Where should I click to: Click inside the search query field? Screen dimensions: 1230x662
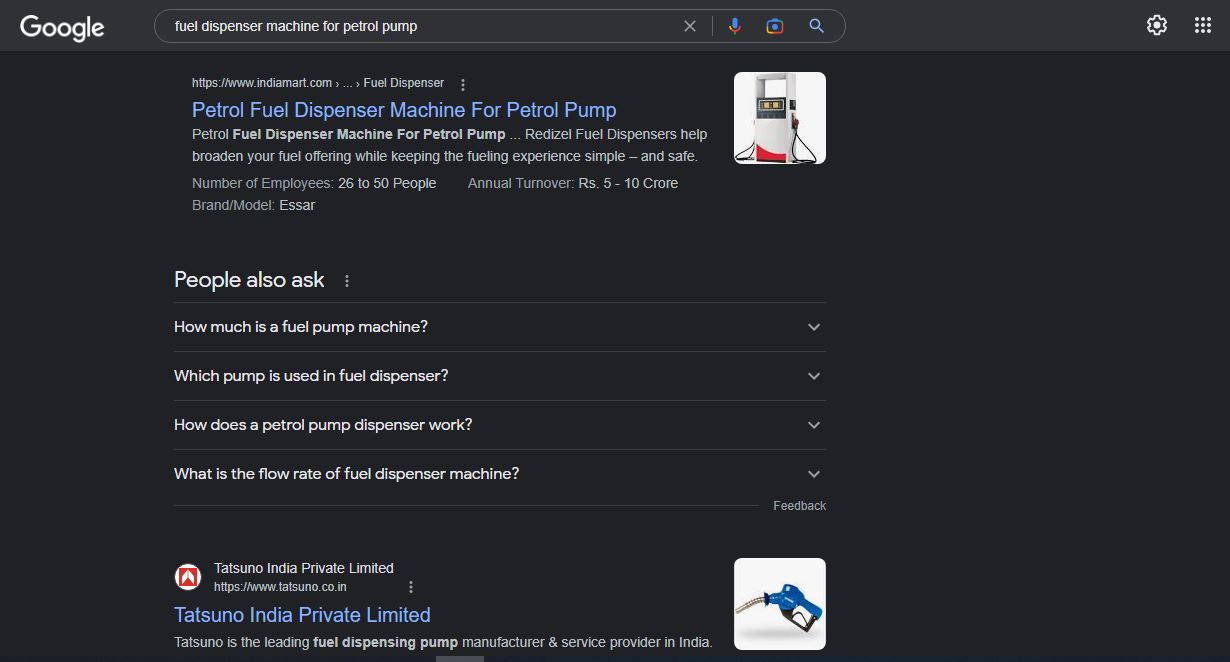click(x=420, y=26)
